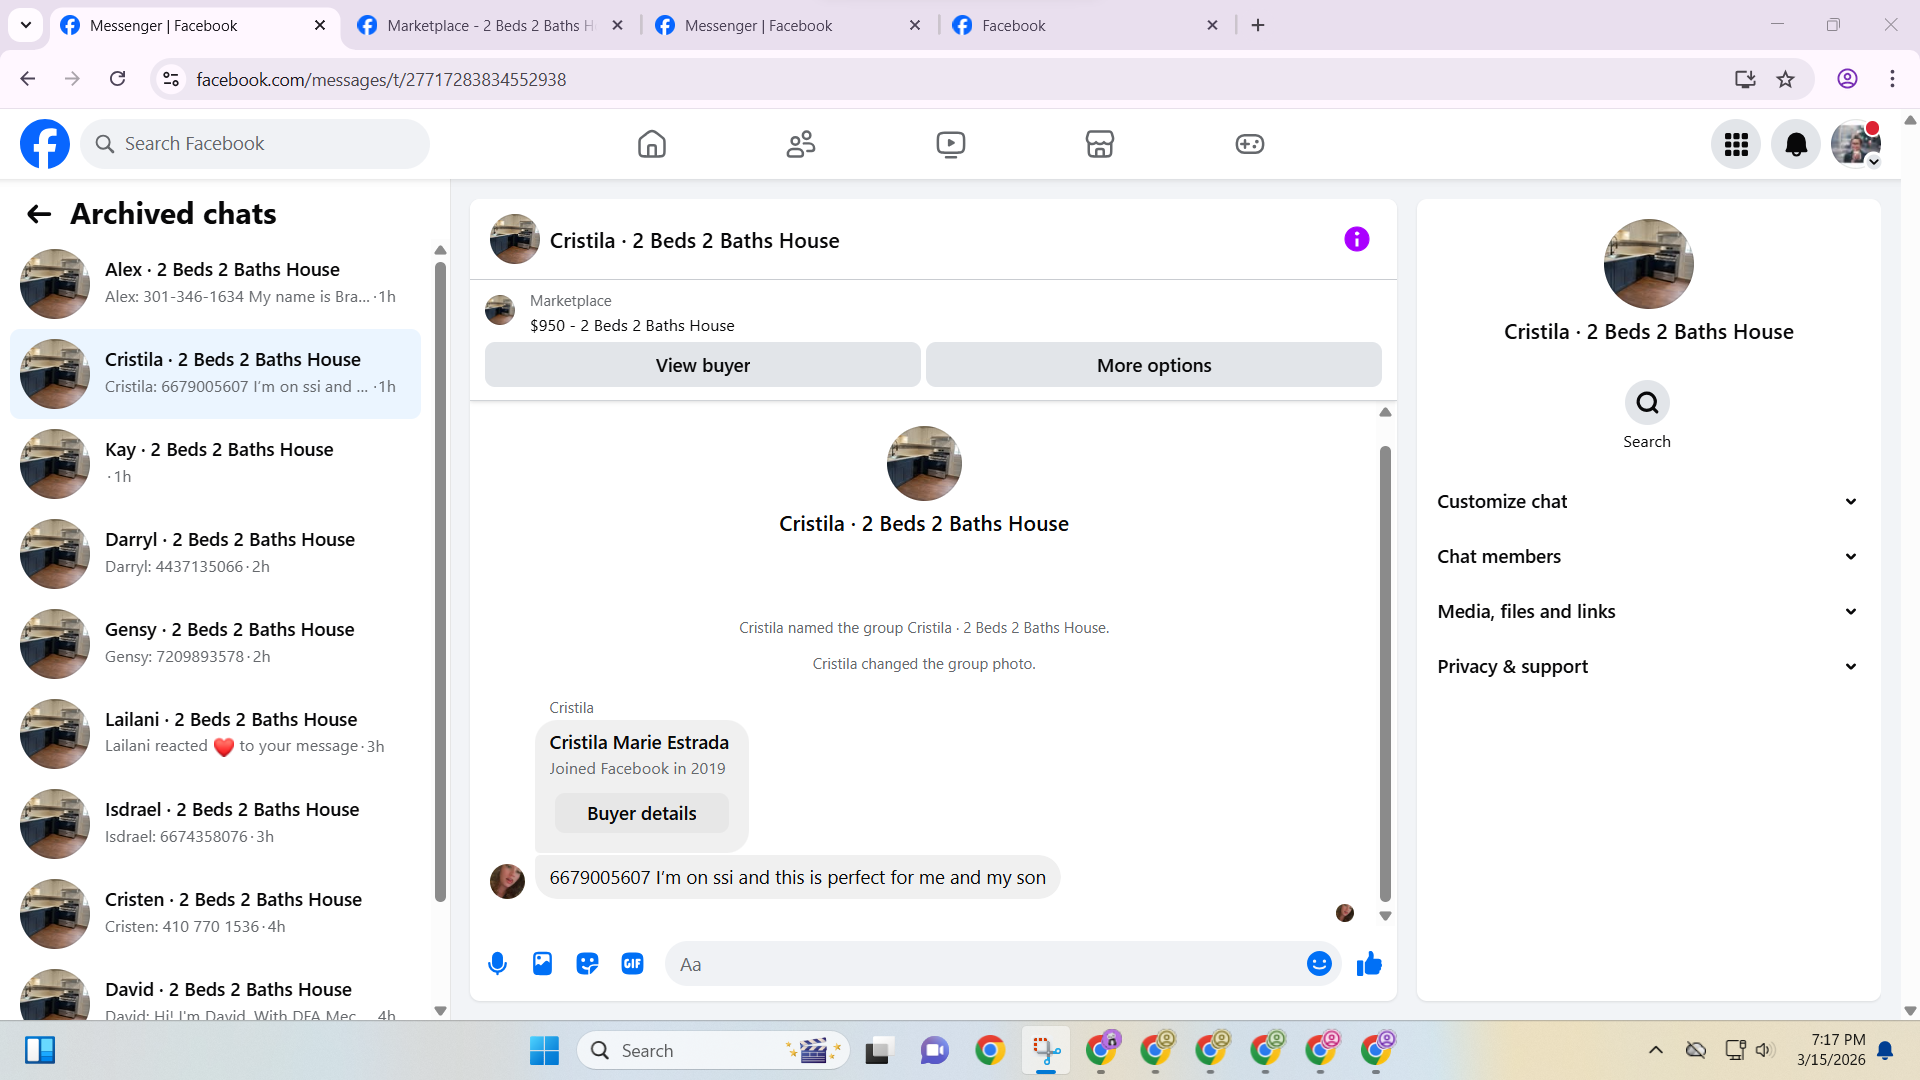Send a thumbs-up like
The height and width of the screenshot is (1080, 1920).
[1369, 964]
